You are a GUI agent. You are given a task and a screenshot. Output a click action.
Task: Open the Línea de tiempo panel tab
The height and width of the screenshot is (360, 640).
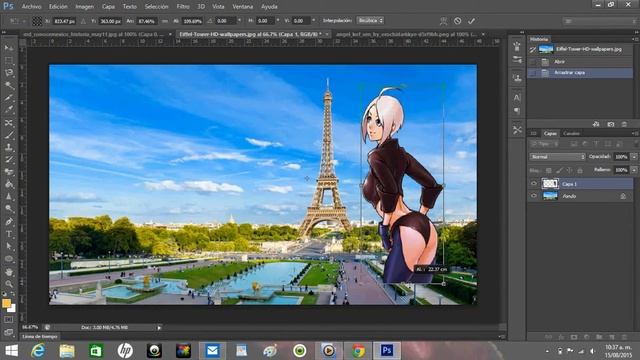click(40, 336)
